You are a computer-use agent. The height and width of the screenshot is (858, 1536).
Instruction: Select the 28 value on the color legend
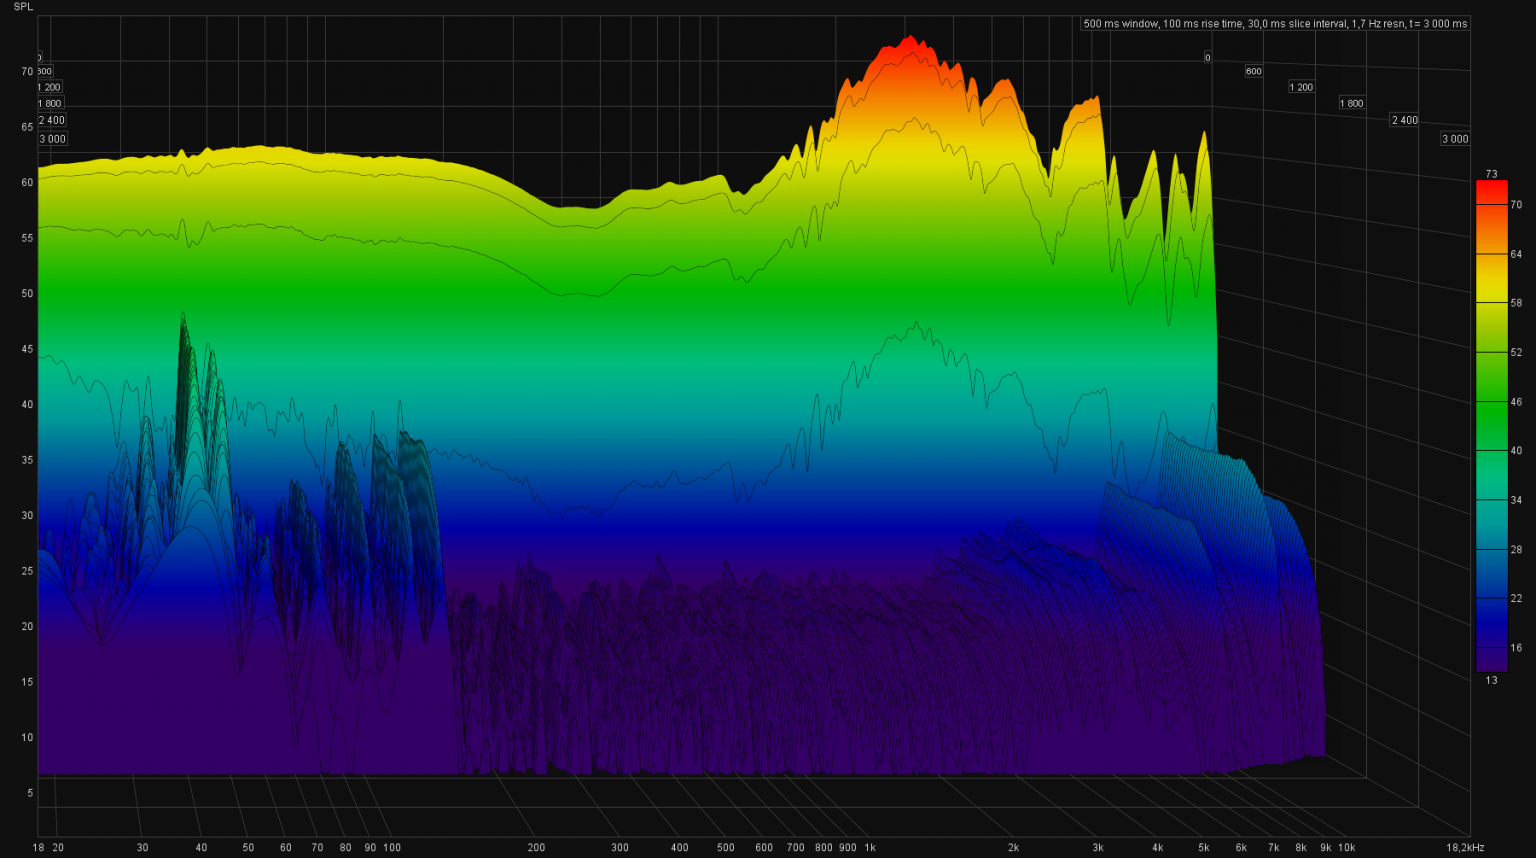tap(1516, 549)
